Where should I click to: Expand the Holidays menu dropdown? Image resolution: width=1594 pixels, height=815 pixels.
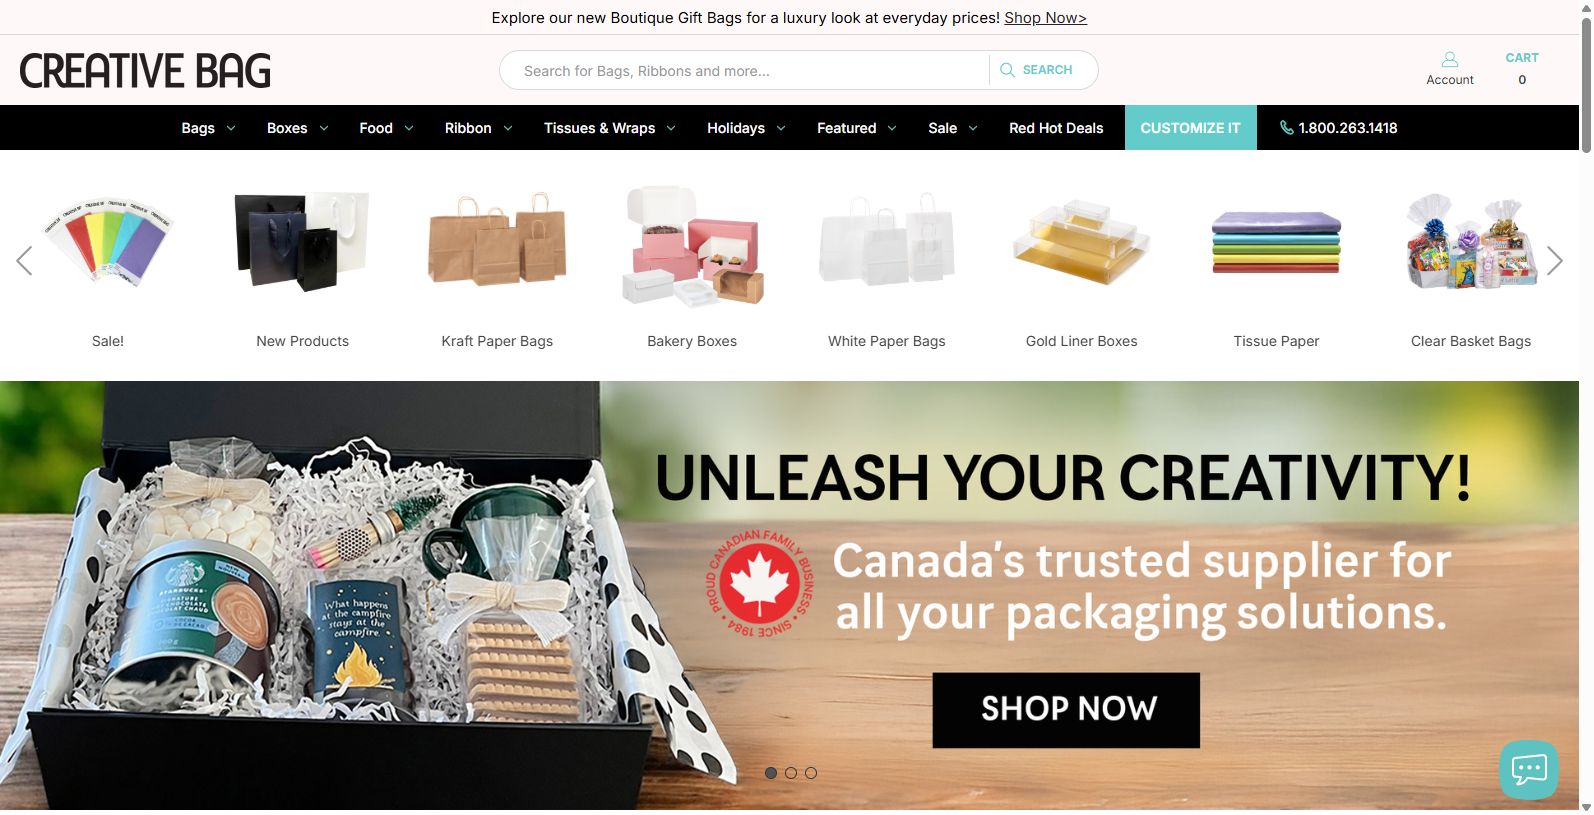746,128
